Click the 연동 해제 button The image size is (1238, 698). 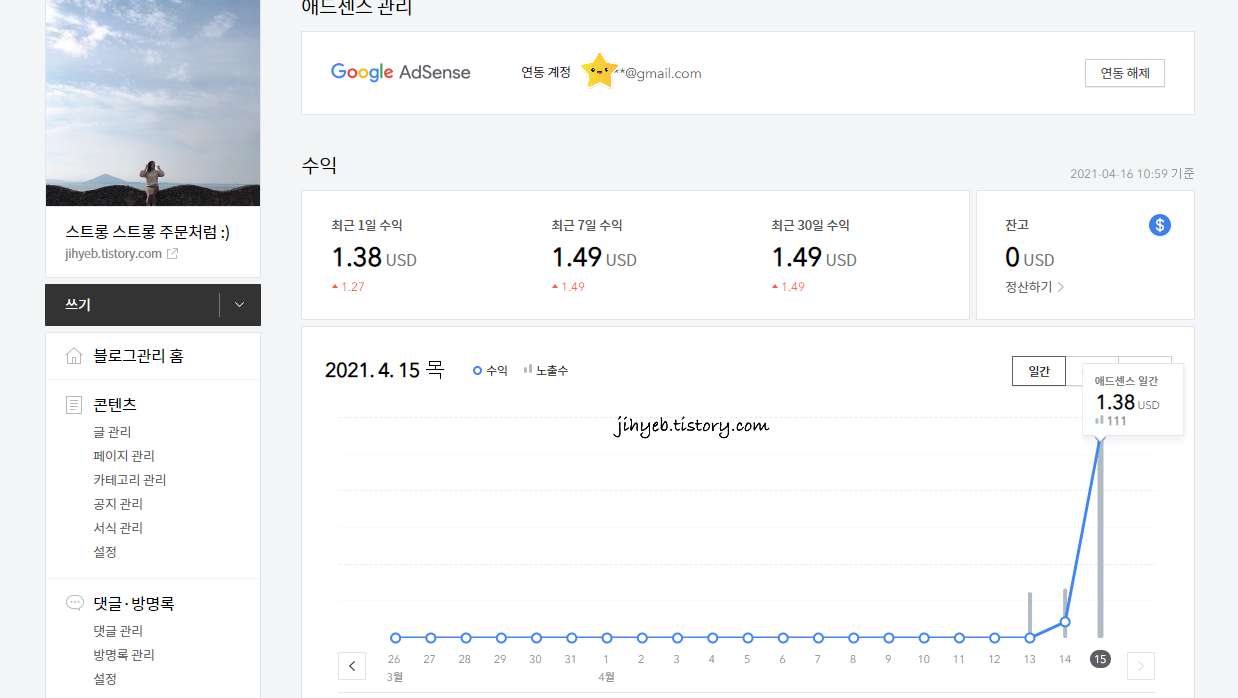1125,73
